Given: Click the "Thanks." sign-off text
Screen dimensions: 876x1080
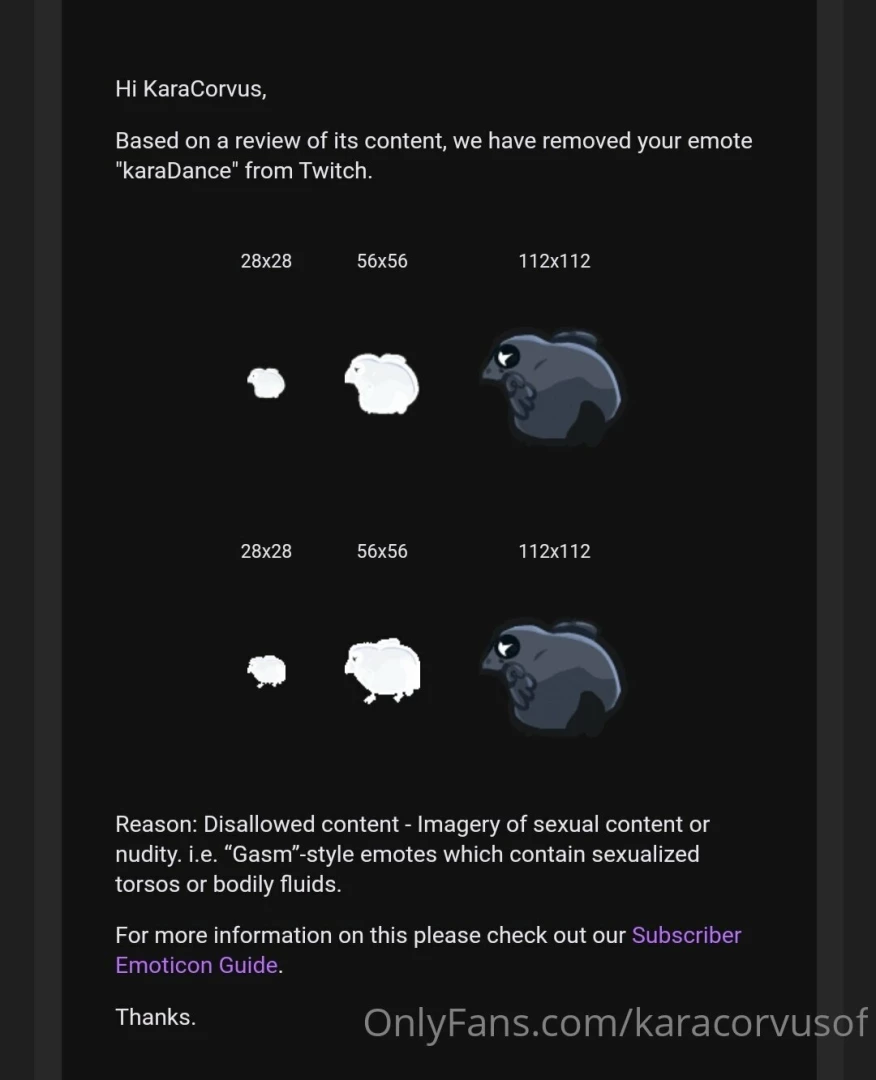Looking at the screenshot, I should coord(156,1017).
